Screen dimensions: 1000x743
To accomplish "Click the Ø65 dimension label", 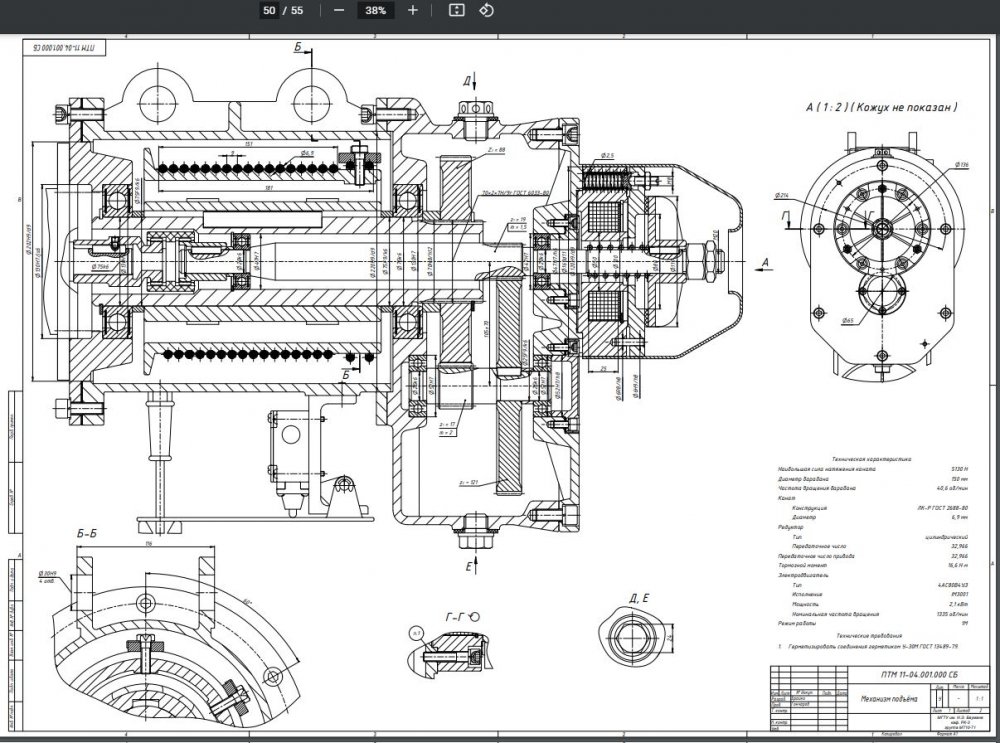I will pyautogui.click(x=847, y=320).
